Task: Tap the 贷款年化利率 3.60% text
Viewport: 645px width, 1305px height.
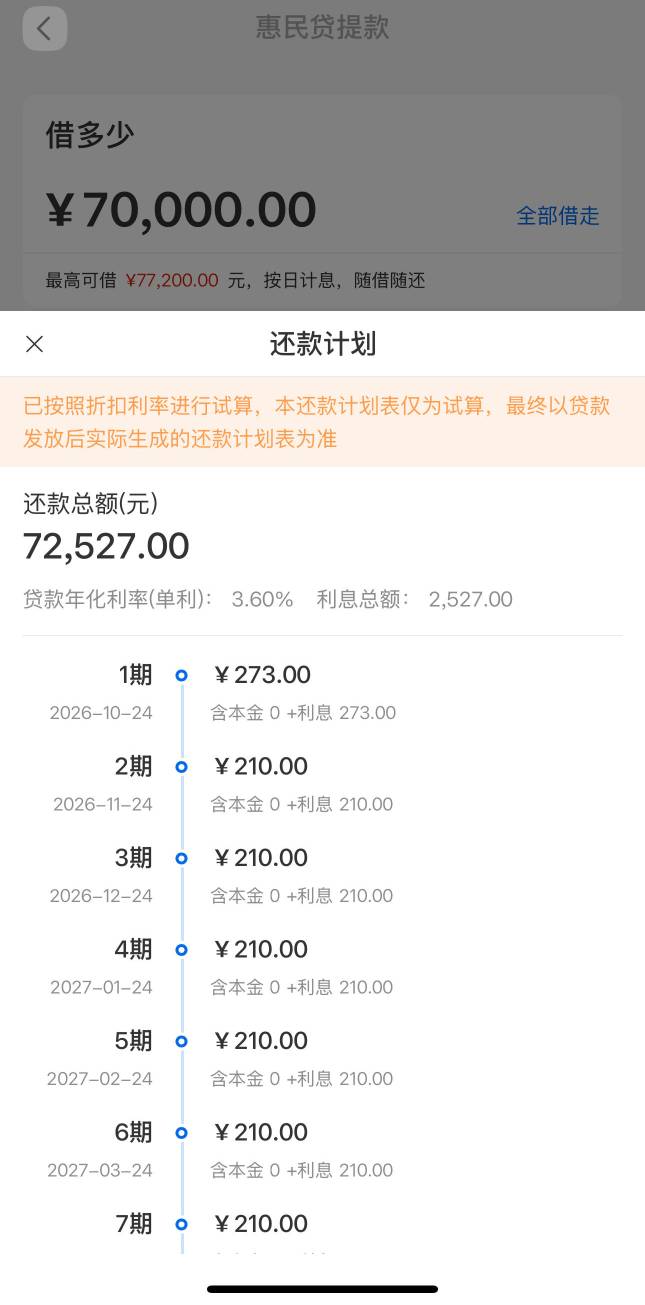Action: 158,599
